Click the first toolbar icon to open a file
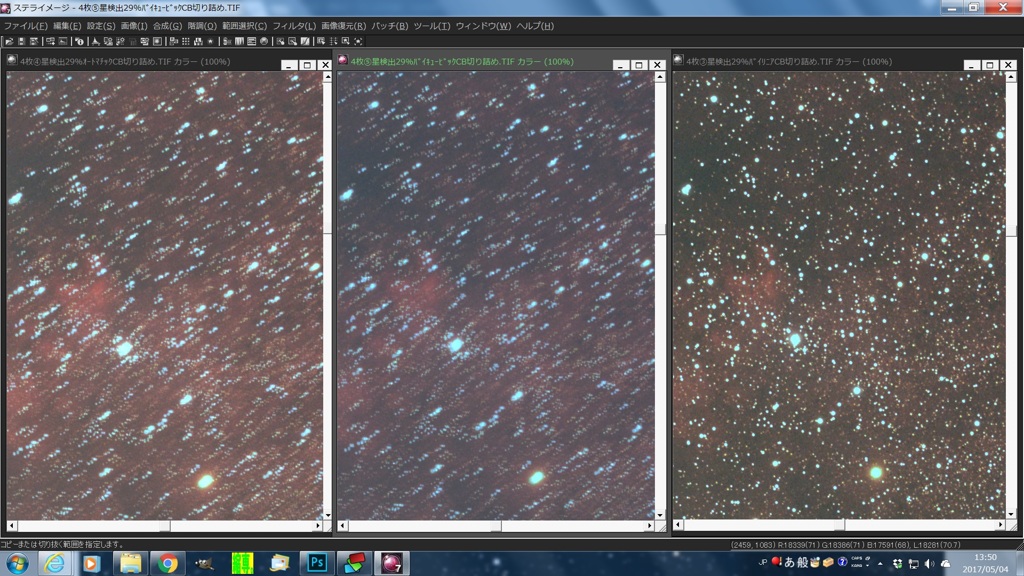This screenshot has width=1024, height=576. click(x=8, y=41)
